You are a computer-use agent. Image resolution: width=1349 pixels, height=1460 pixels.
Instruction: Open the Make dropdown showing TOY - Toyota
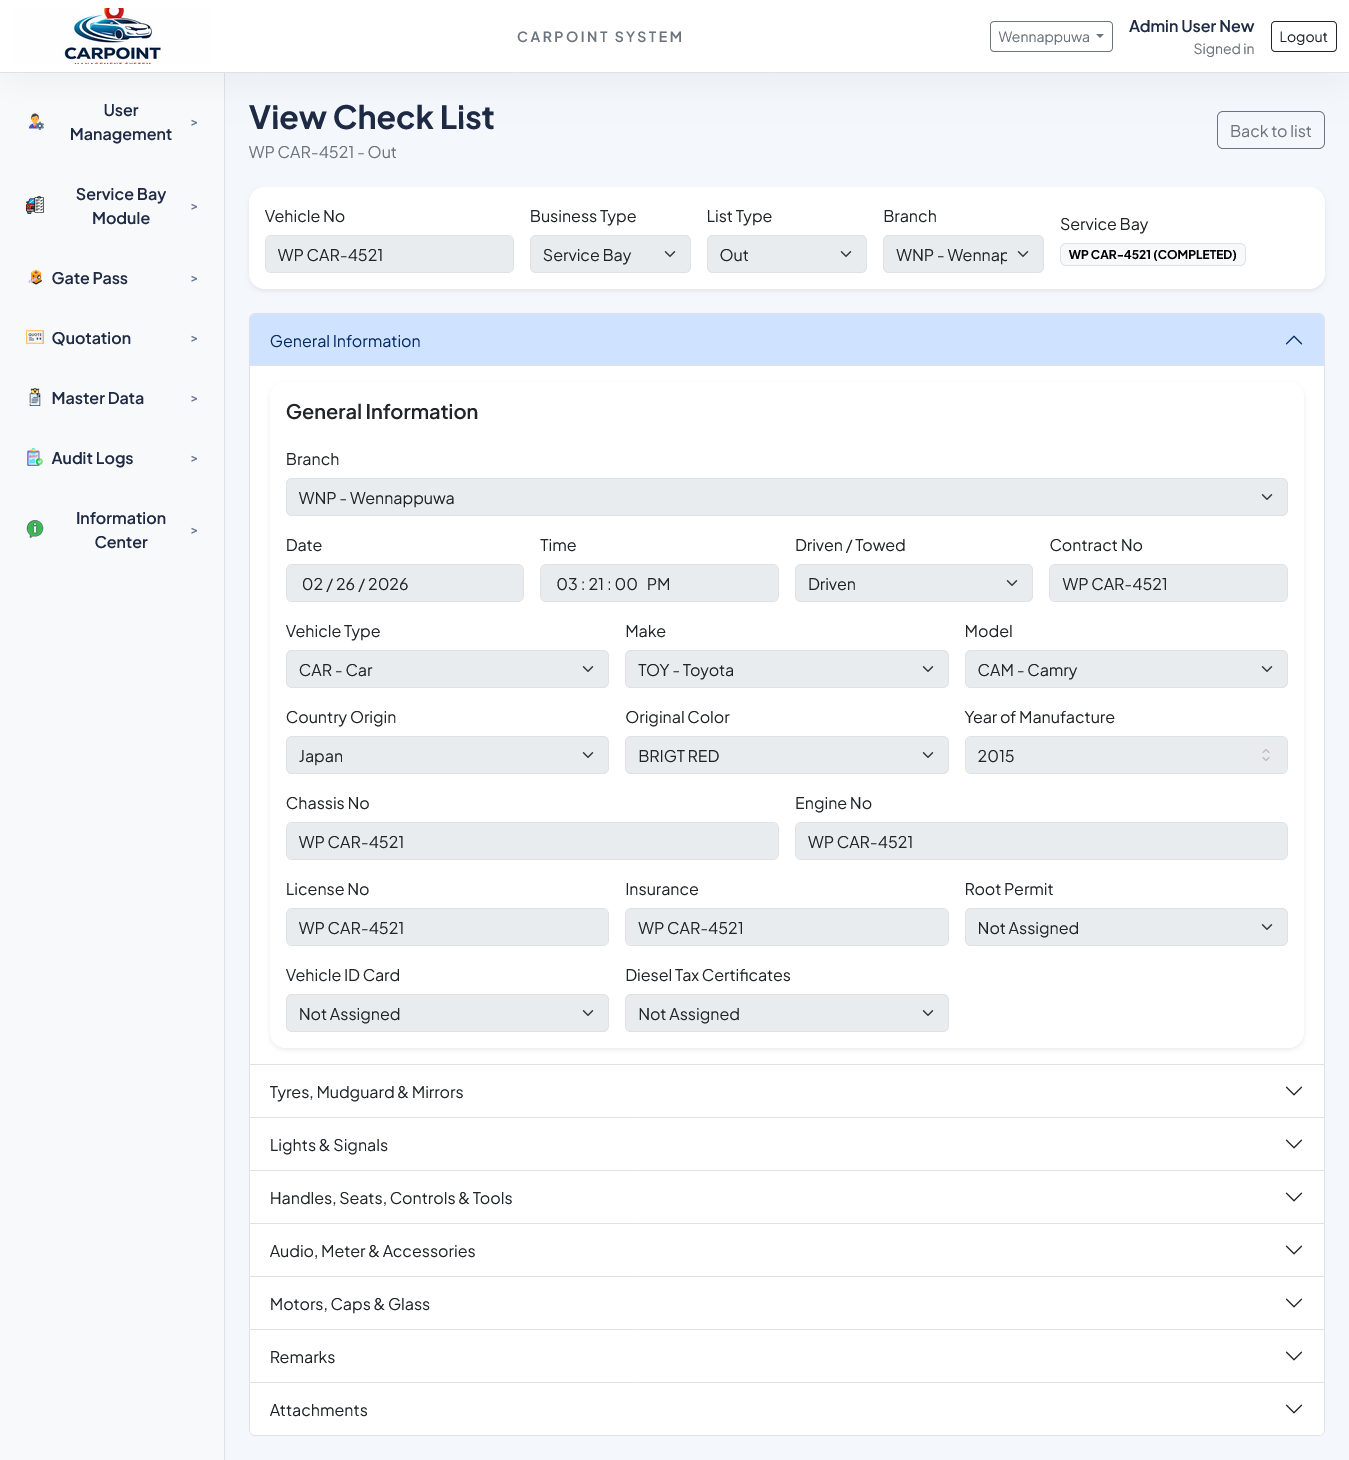(786, 669)
